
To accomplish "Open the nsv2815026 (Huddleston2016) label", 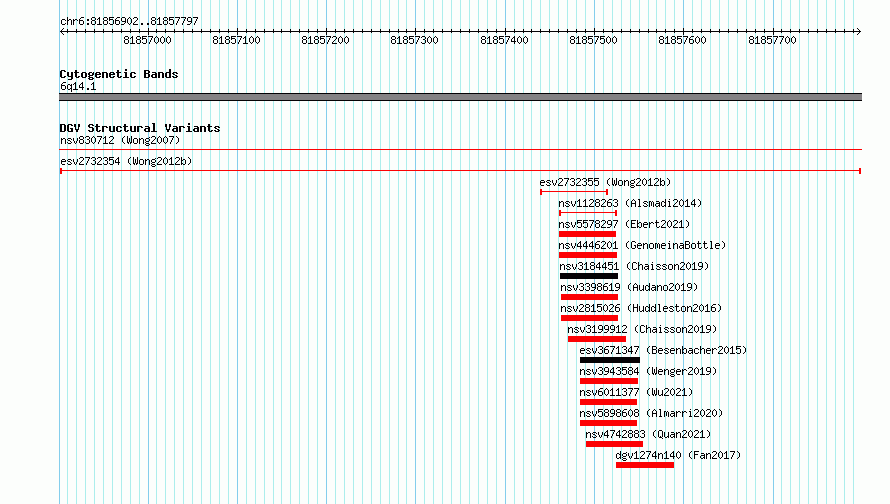I will coord(641,308).
